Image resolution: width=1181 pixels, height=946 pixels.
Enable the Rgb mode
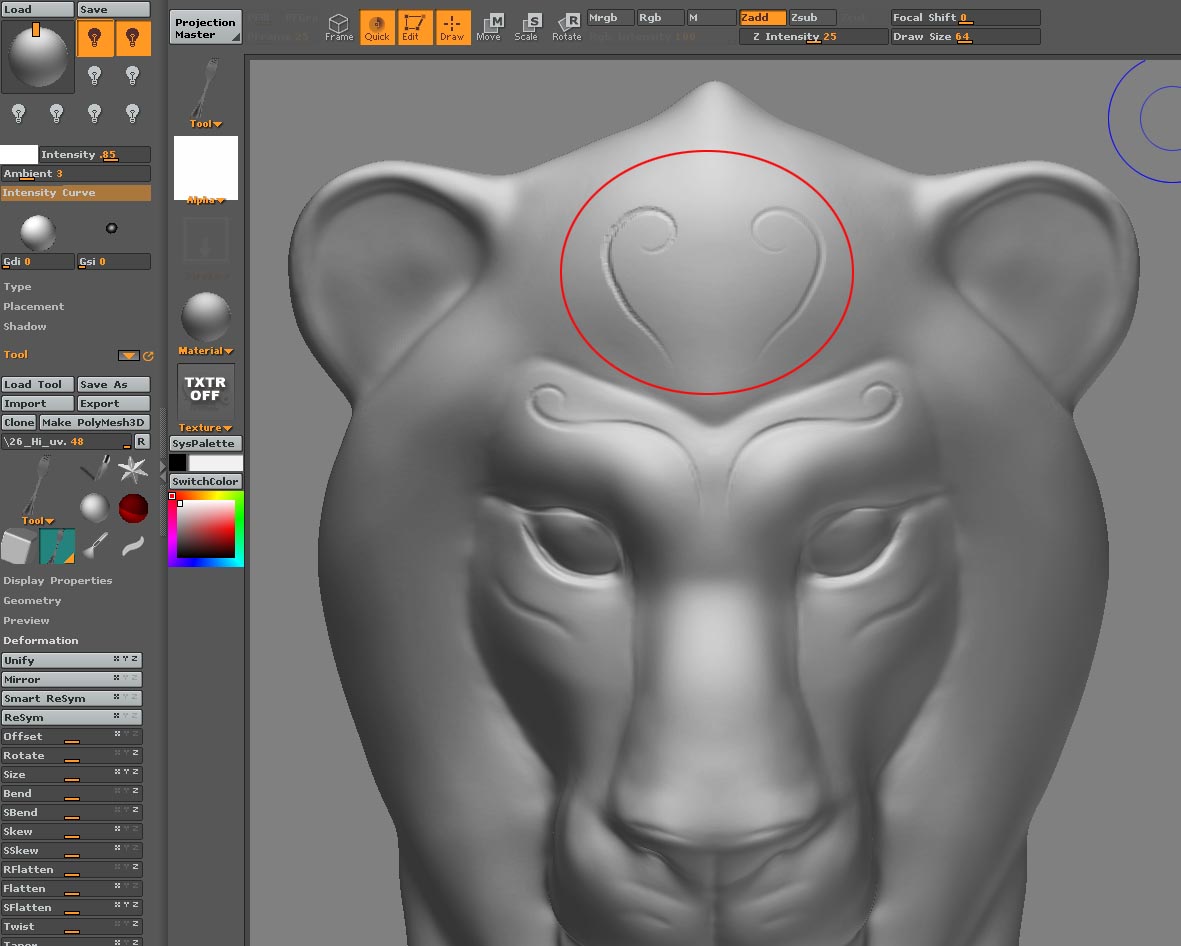coord(661,17)
